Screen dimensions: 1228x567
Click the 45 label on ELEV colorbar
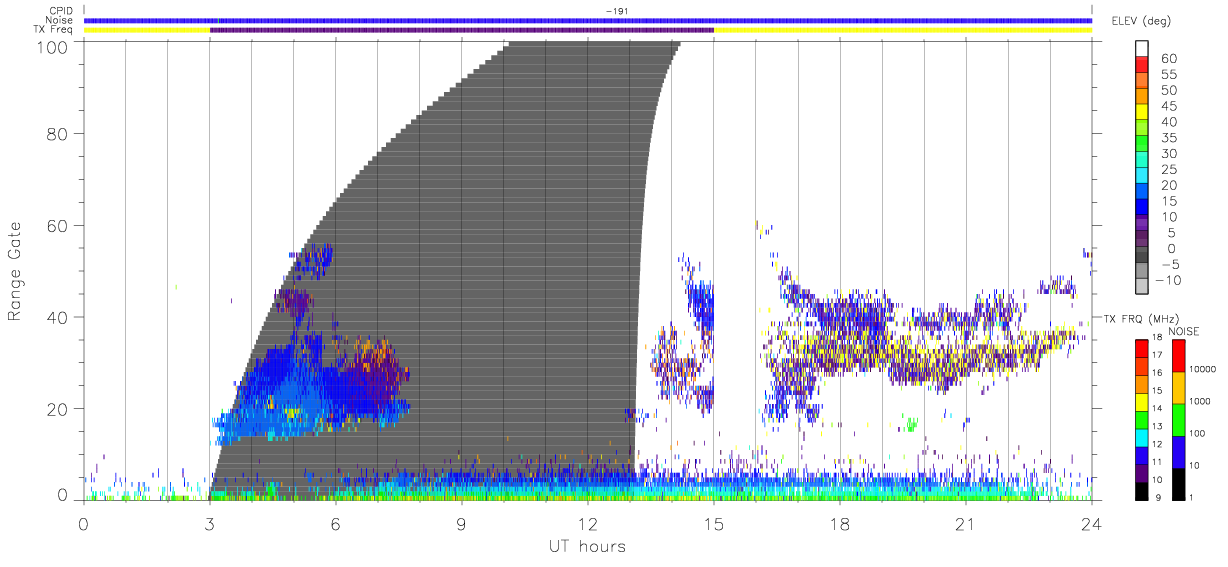1168,106
